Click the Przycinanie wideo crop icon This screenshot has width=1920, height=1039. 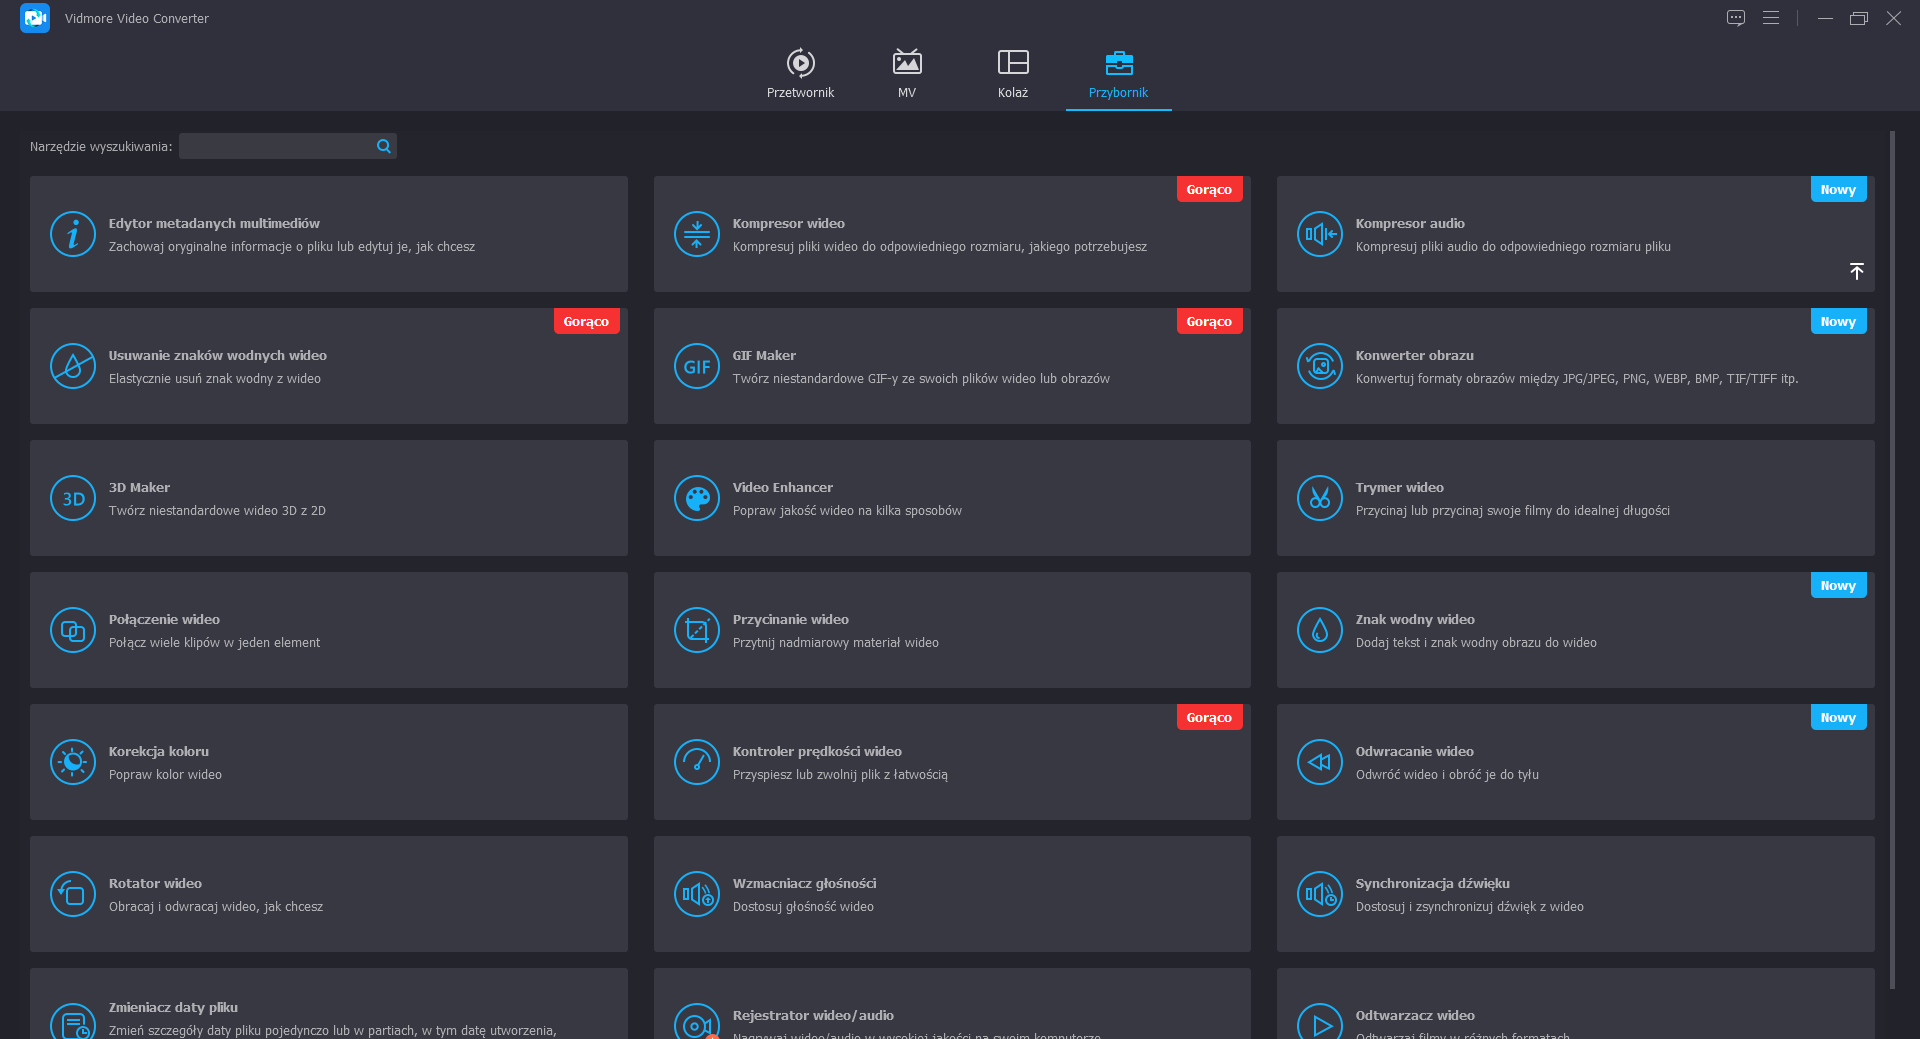click(697, 630)
